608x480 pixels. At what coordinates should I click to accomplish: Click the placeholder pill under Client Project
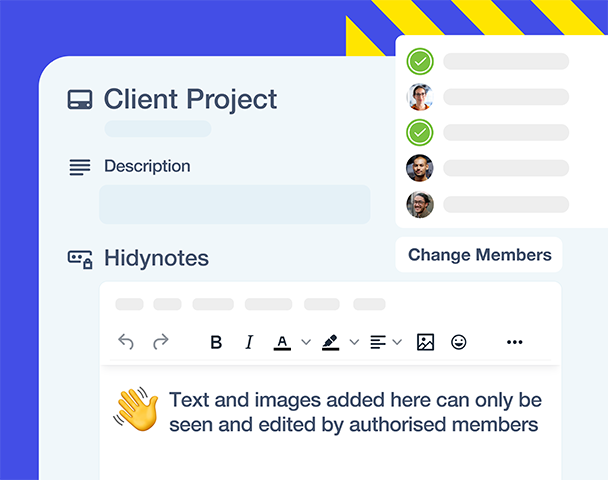pos(158,129)
